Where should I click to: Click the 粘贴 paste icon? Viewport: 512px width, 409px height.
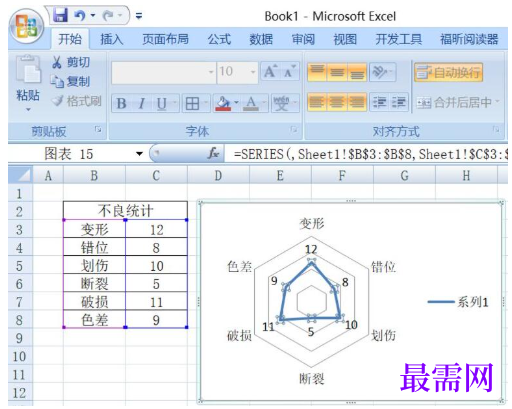click(x=28, y=69)
